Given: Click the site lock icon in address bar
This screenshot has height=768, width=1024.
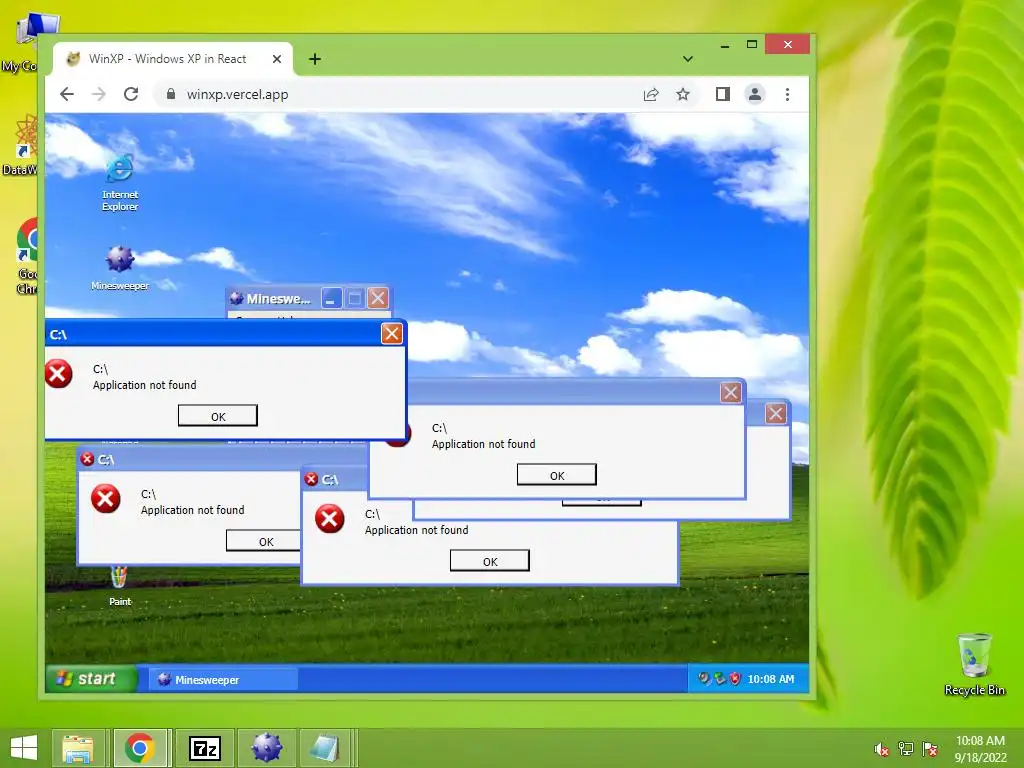Looking at the screenshot, I should [x=170, y=94].
